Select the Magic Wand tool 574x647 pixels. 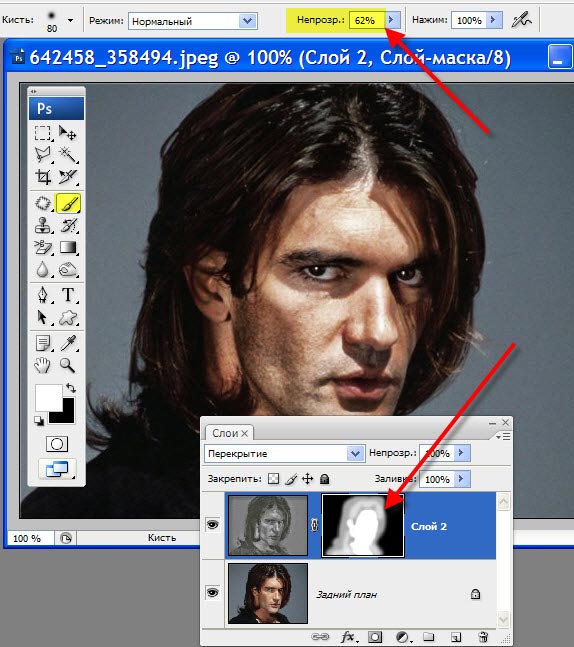pyautogui.click(x=68, y=155)
